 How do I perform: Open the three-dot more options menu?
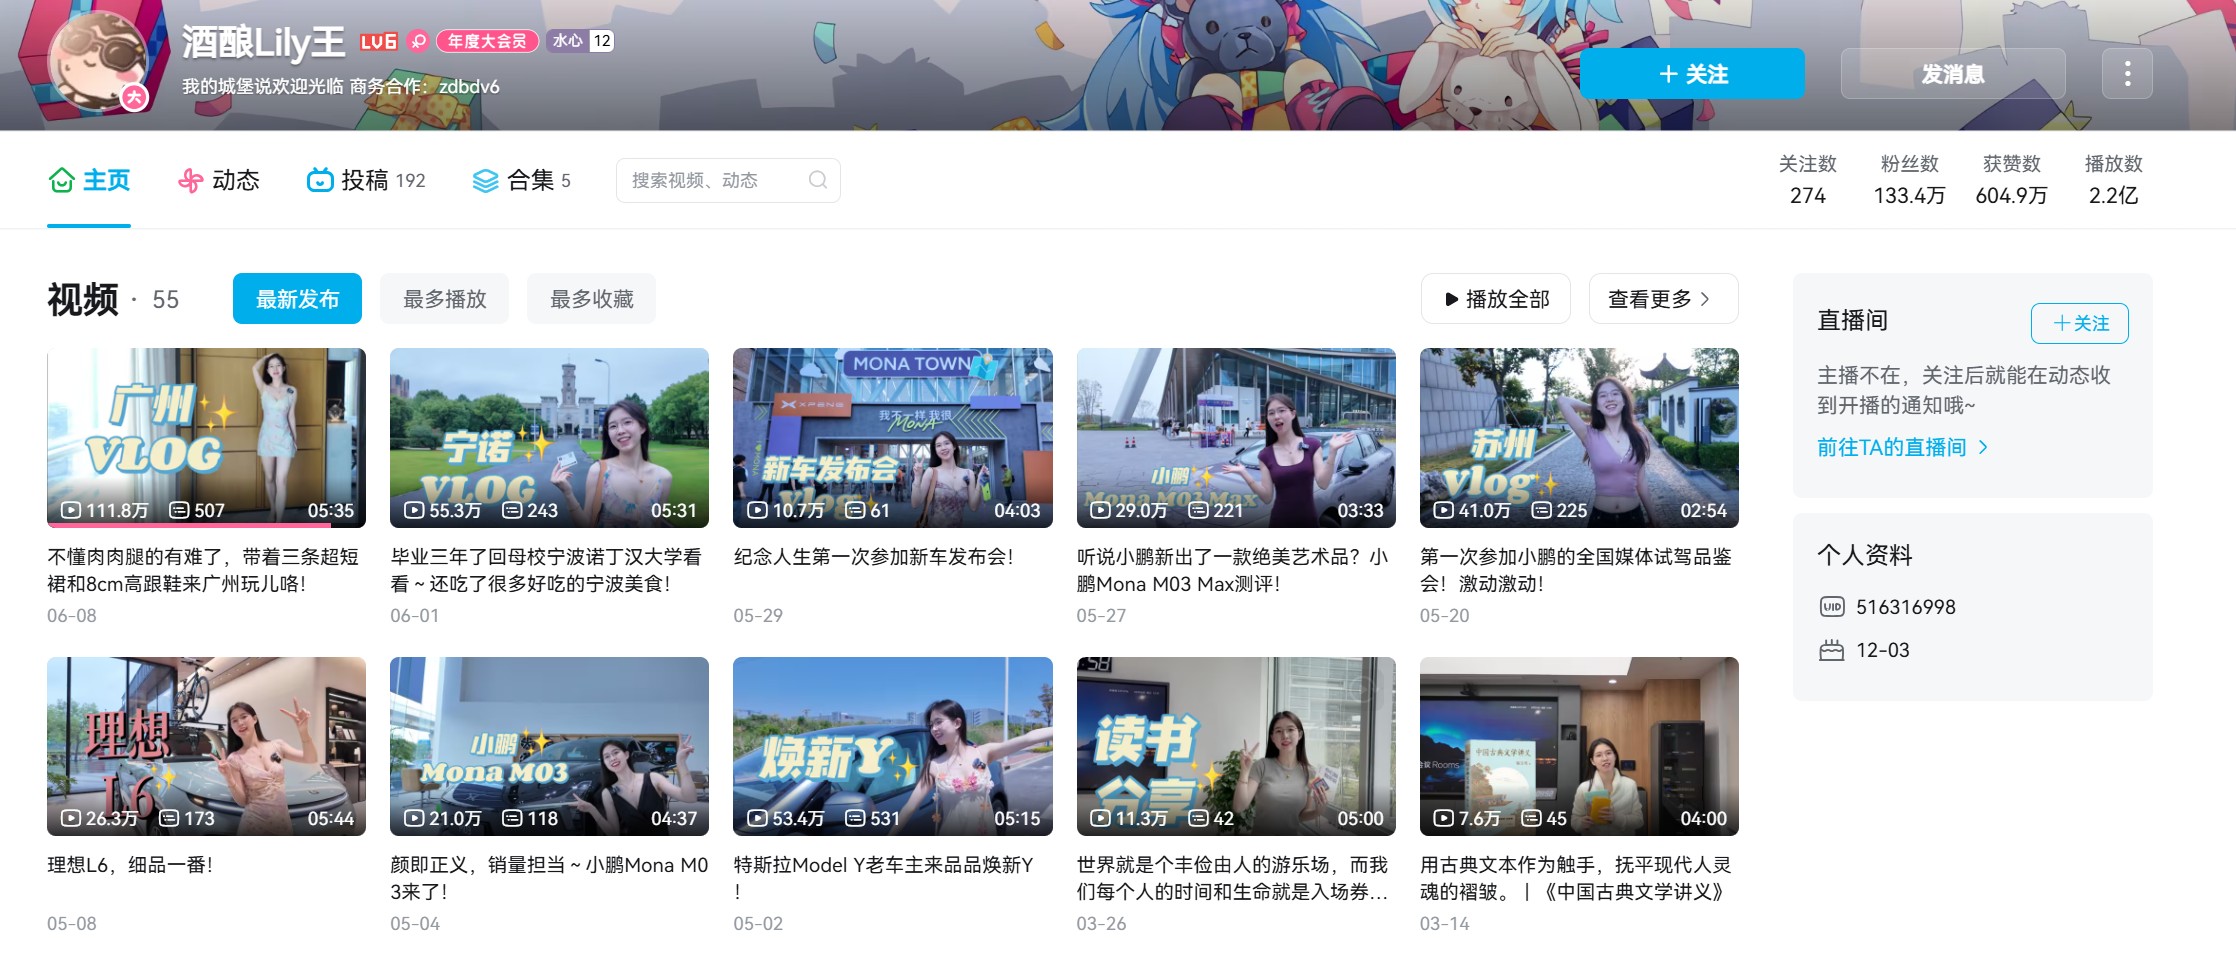[2128, 73]
